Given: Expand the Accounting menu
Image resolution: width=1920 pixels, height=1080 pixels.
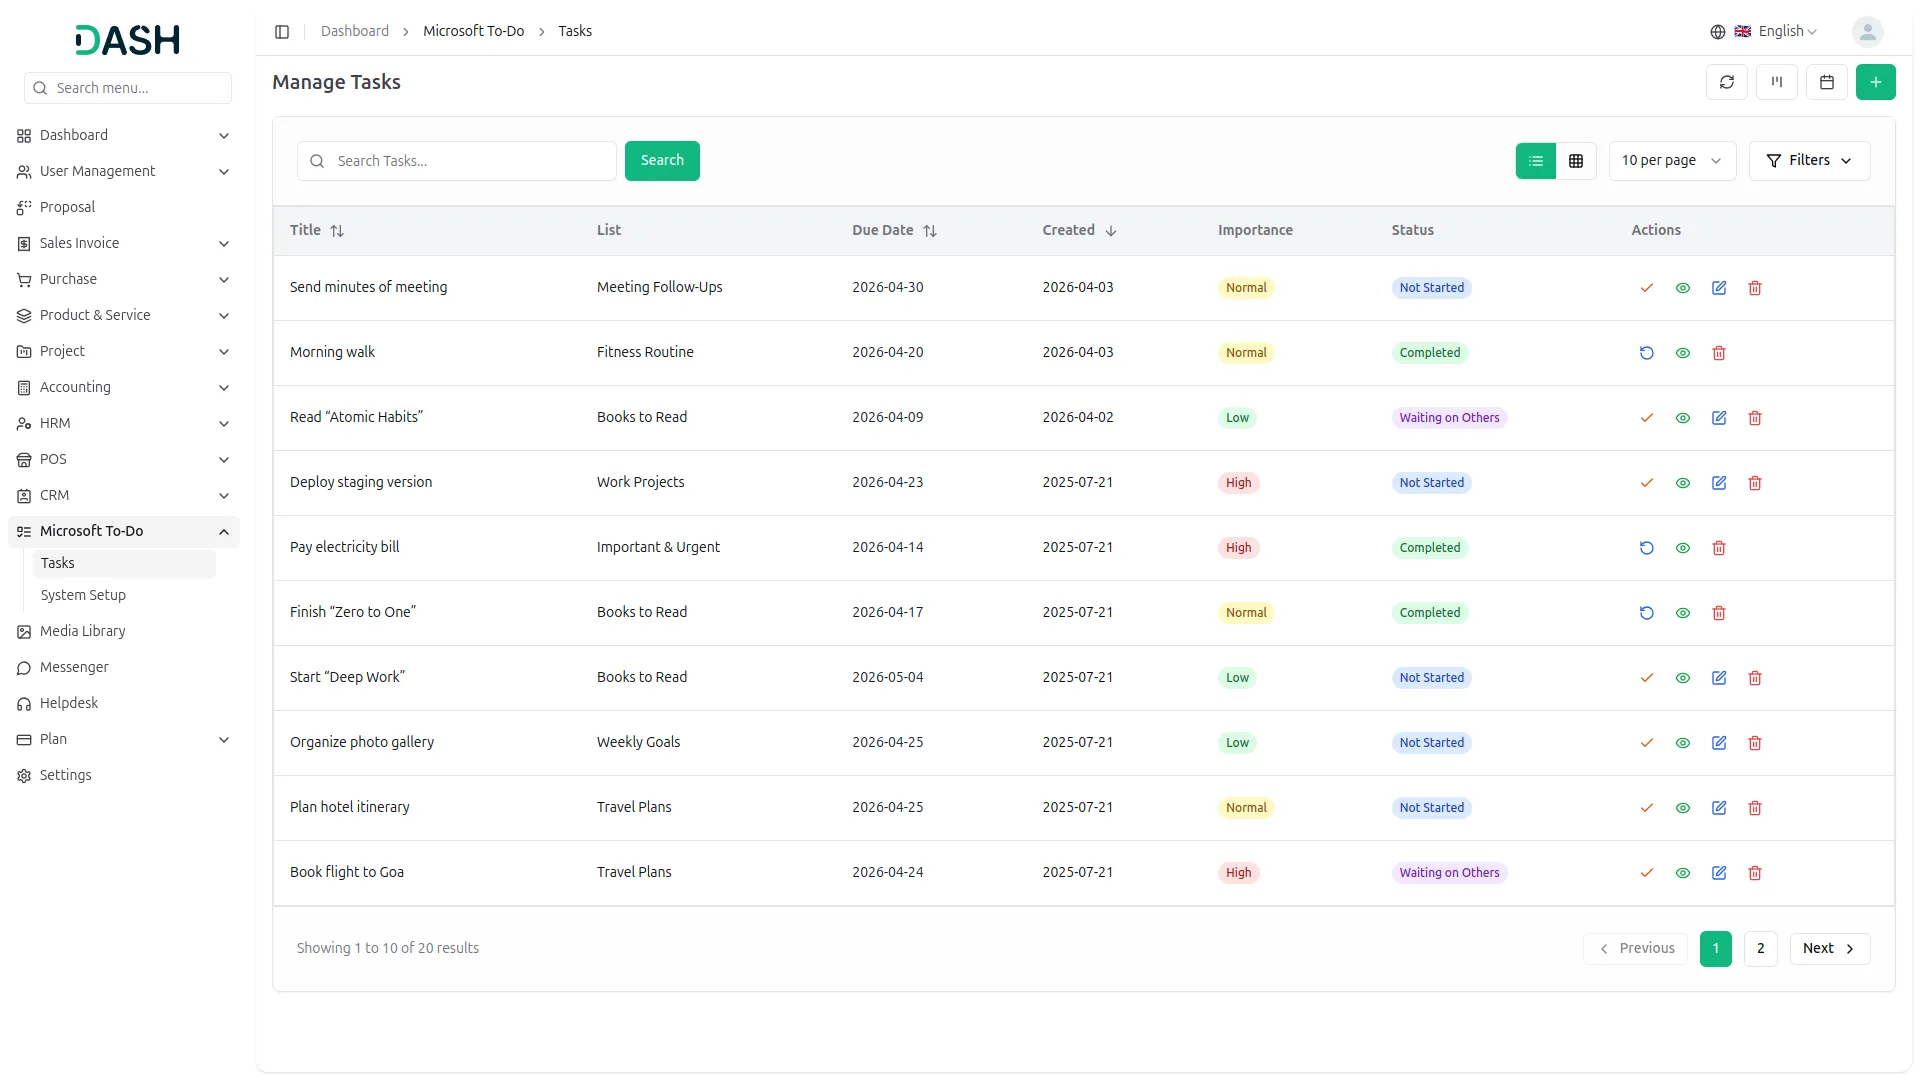Looking at the screenshot, I should [x=123, y=388].
